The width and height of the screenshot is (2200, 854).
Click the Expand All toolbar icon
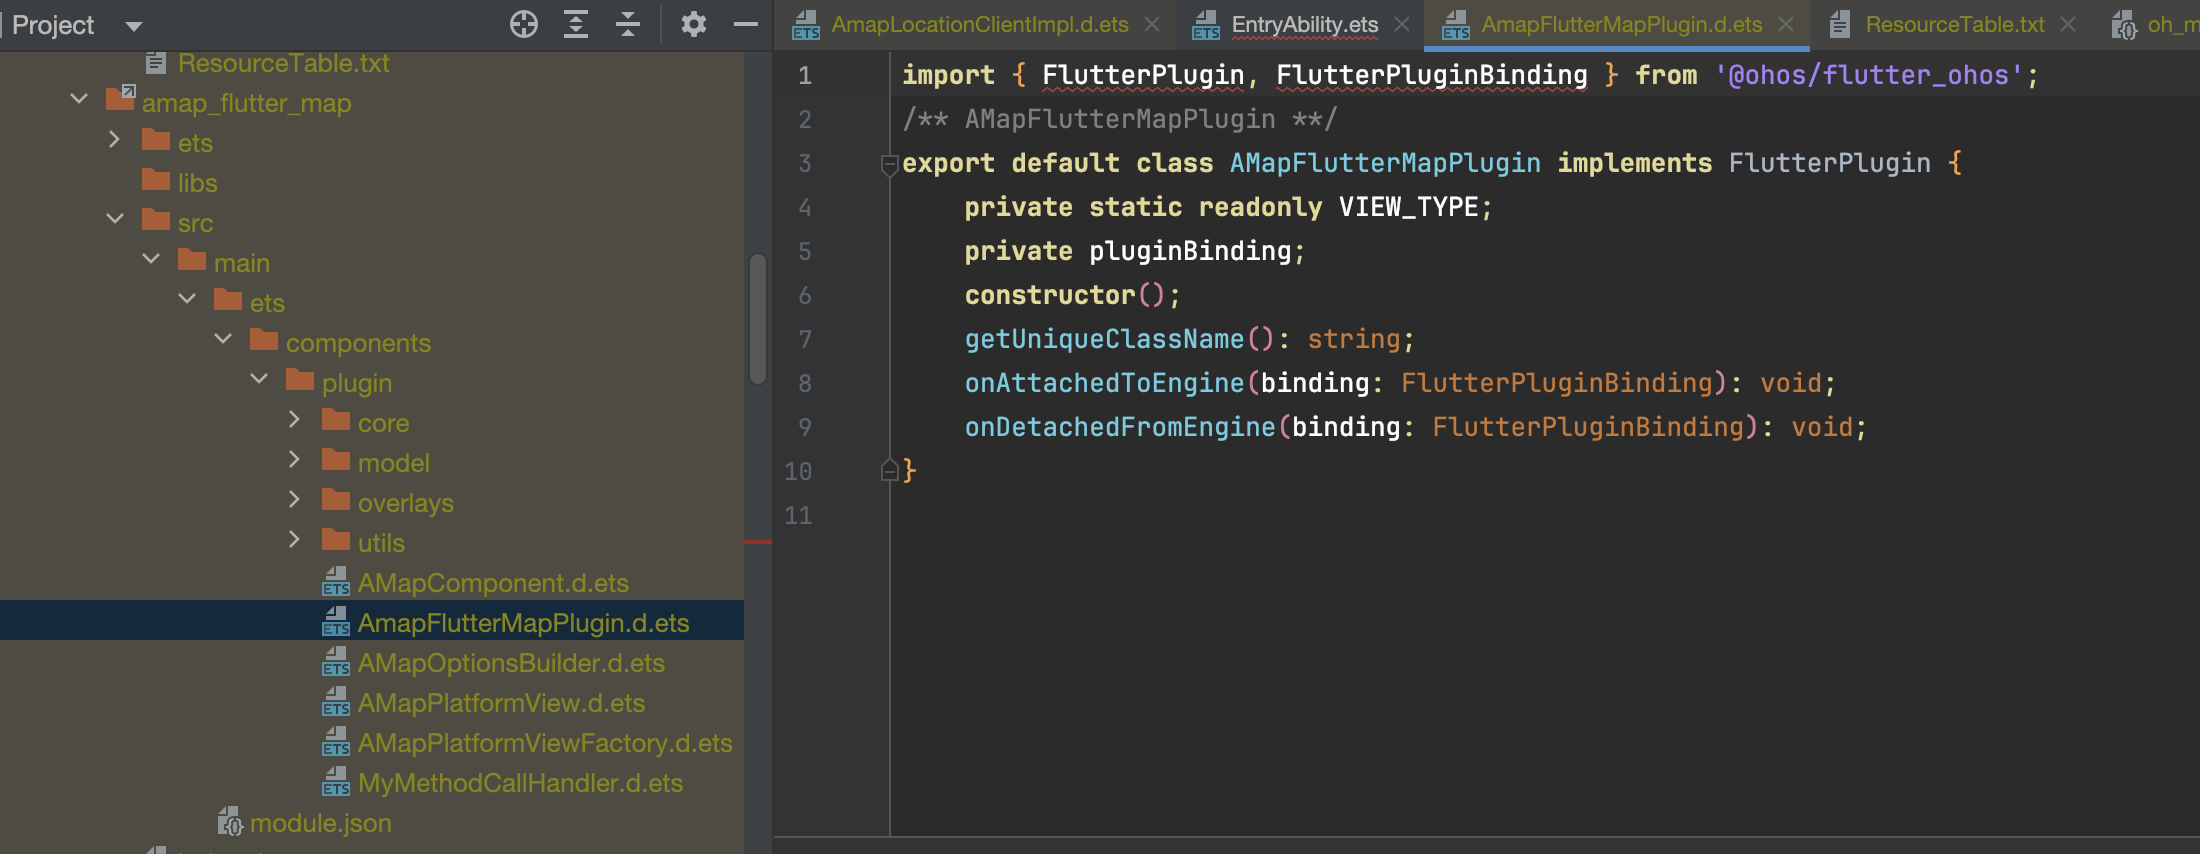(x=576, y=24)
